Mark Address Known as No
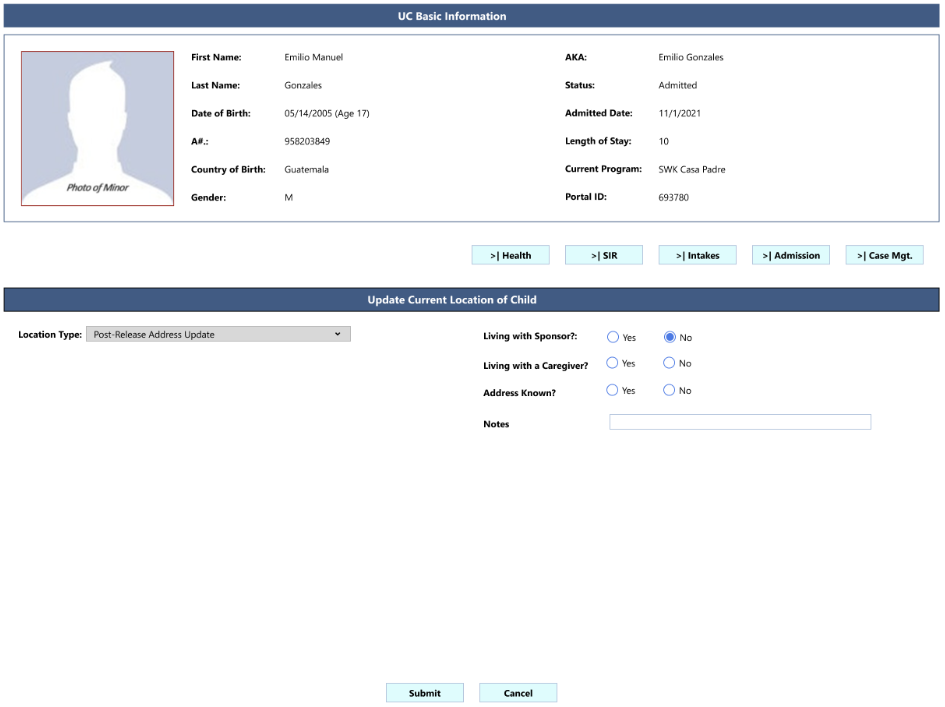The image size is (945, 707). [670, 391]
